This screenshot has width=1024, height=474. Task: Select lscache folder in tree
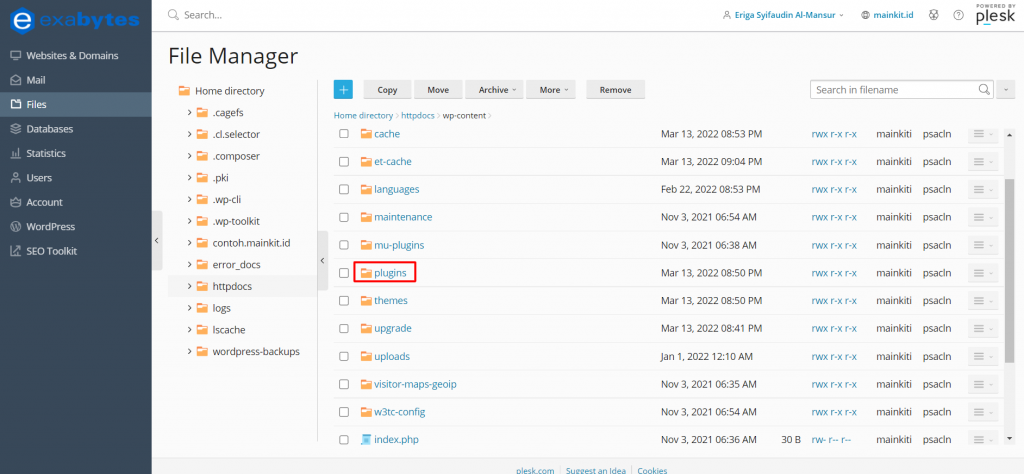coord(229,330)
